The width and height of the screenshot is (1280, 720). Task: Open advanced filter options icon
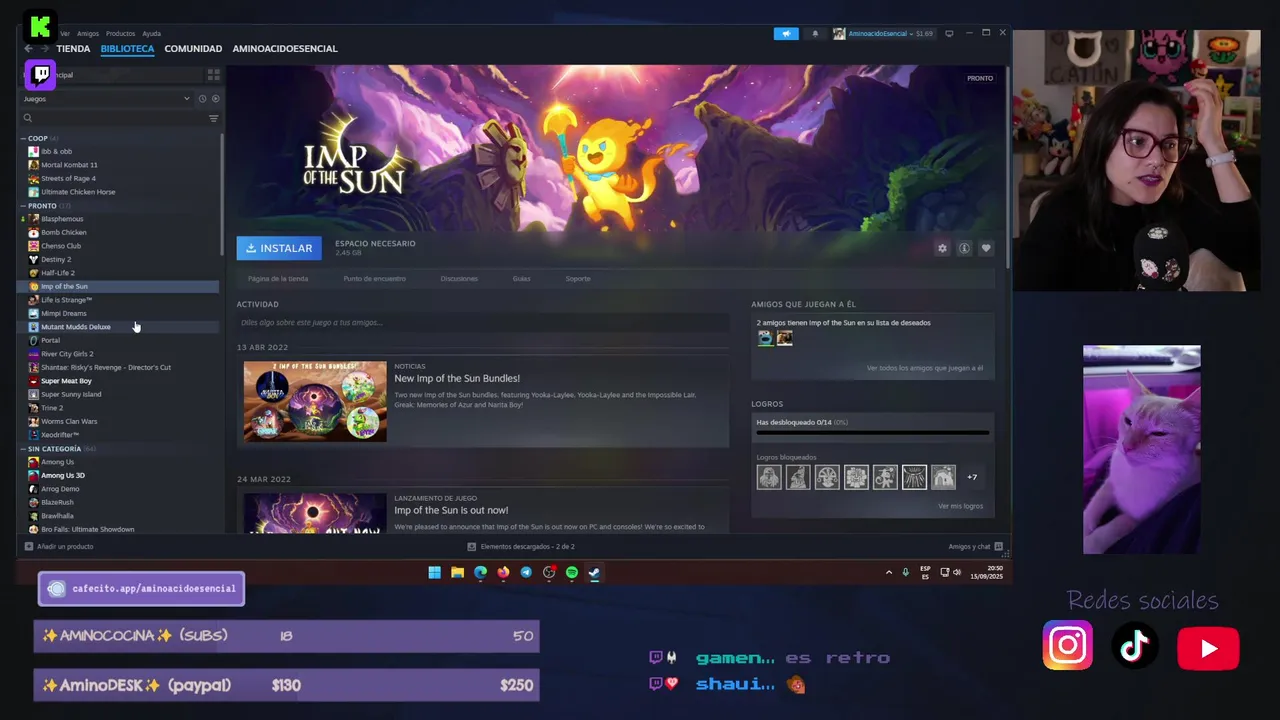(x=213, y=118)
